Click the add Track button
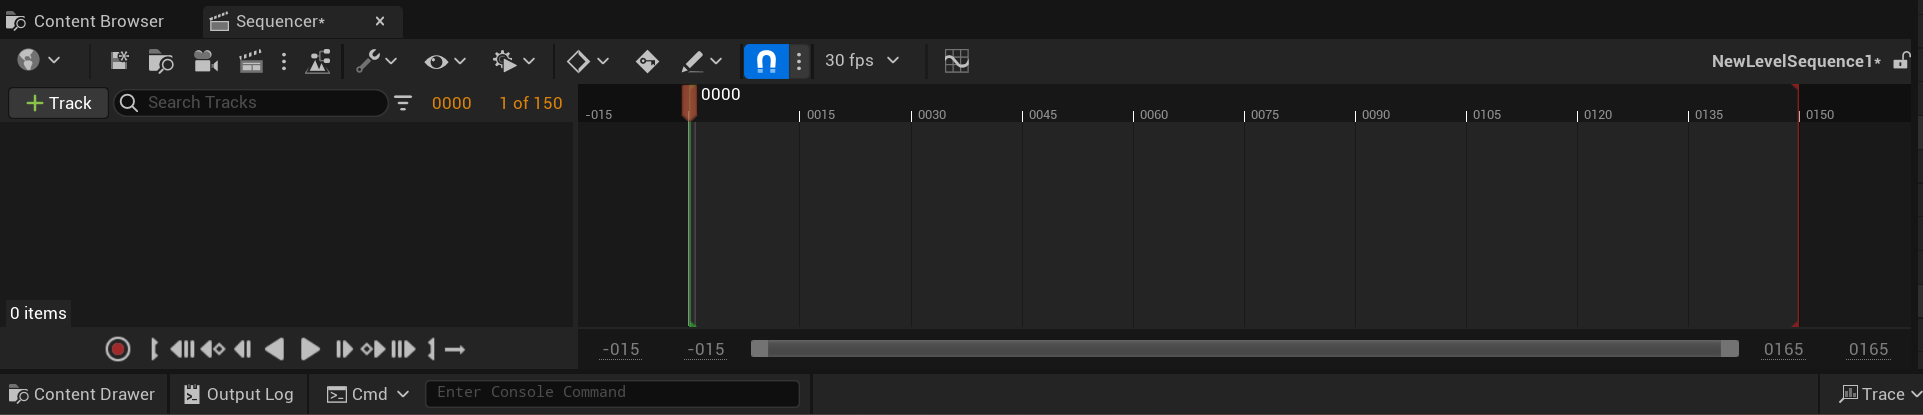This screenshot has height=415, width=1923. (58, 103)
